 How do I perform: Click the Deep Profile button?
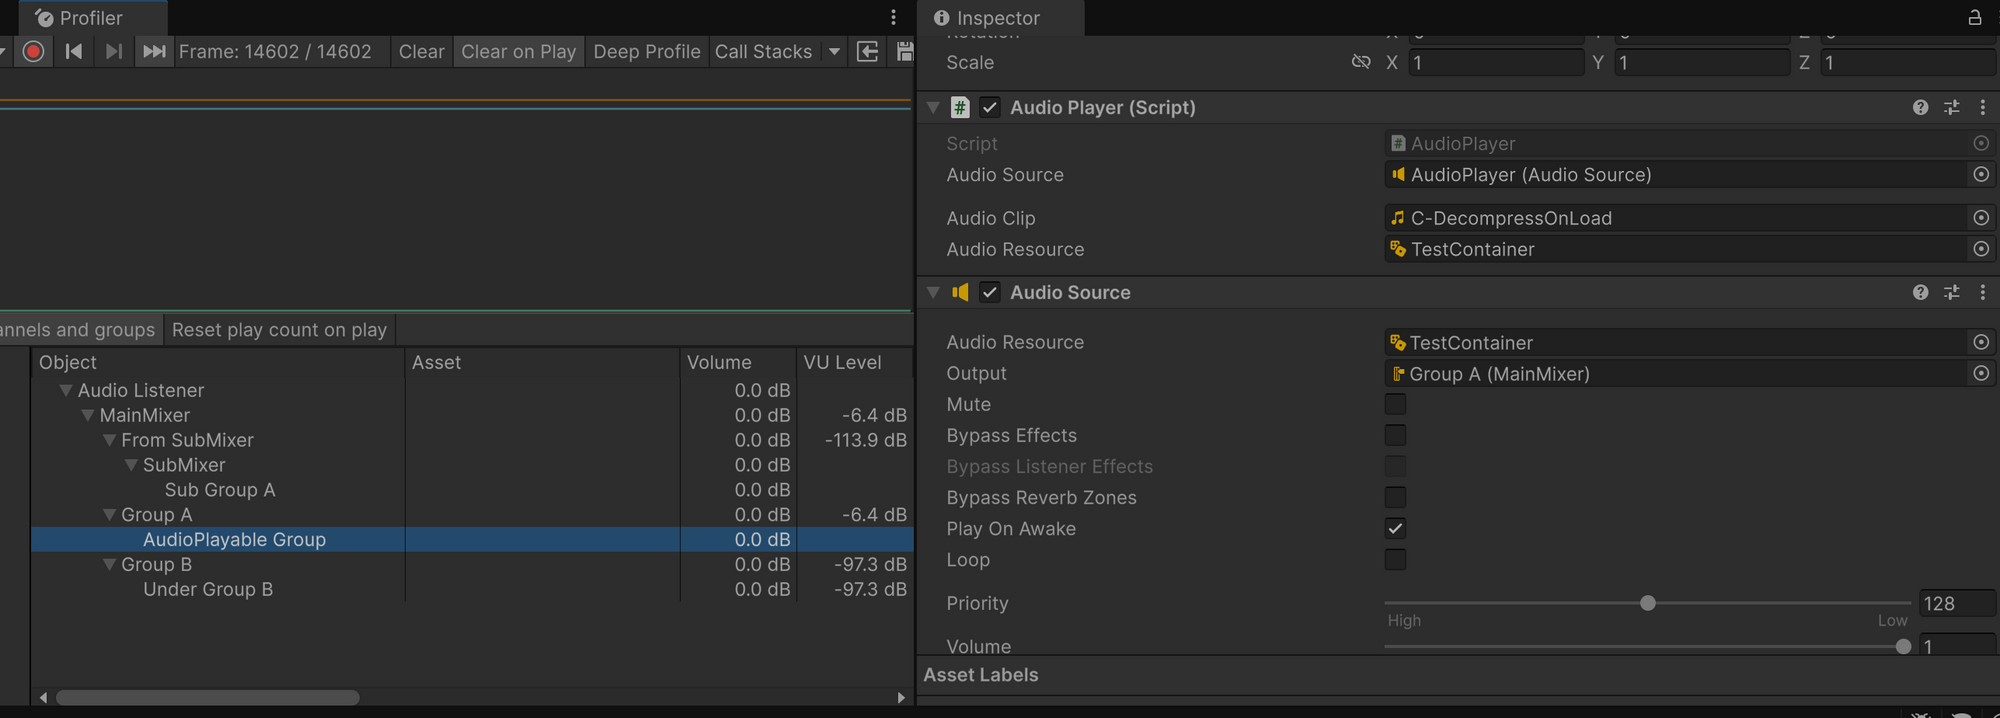click(x=646, y=51)
